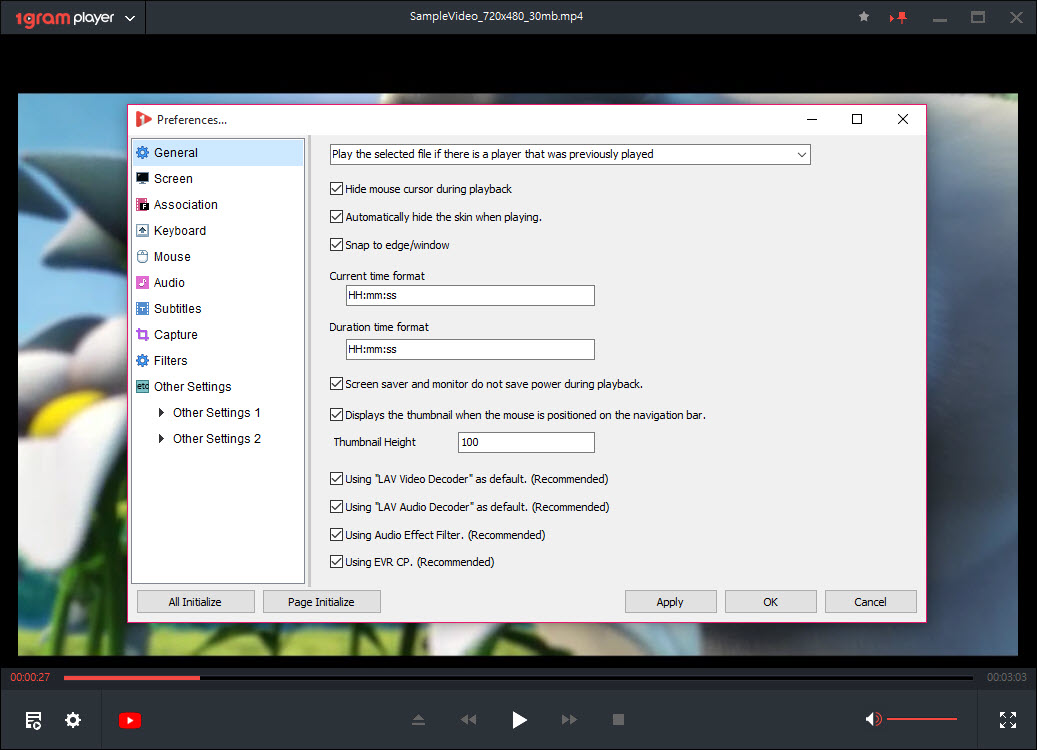The image size is (1037, 750).
Task: Open the 1gram player logo menu
Action: click(75, 18)
